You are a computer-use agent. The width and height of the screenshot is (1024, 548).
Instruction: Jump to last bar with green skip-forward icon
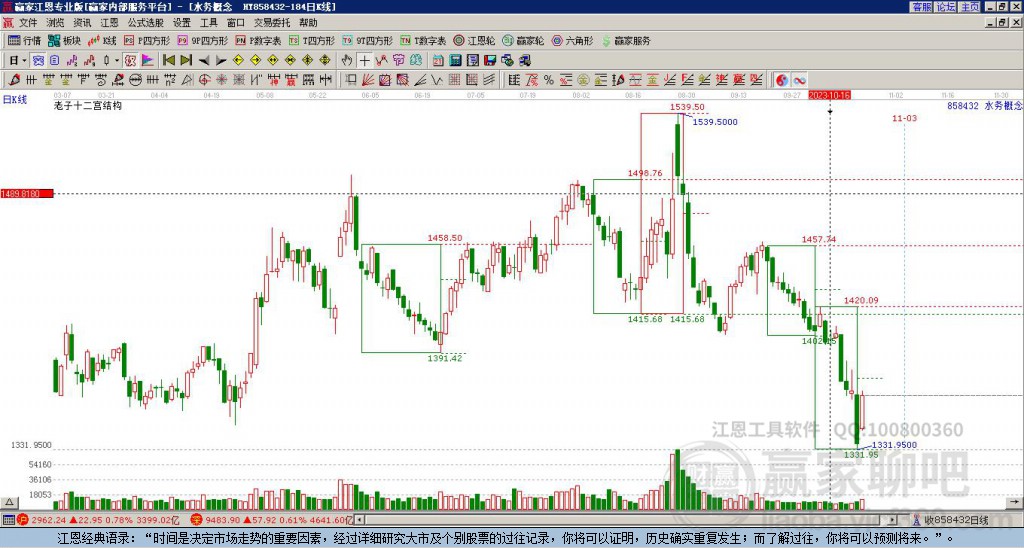(x=186, y=60)
